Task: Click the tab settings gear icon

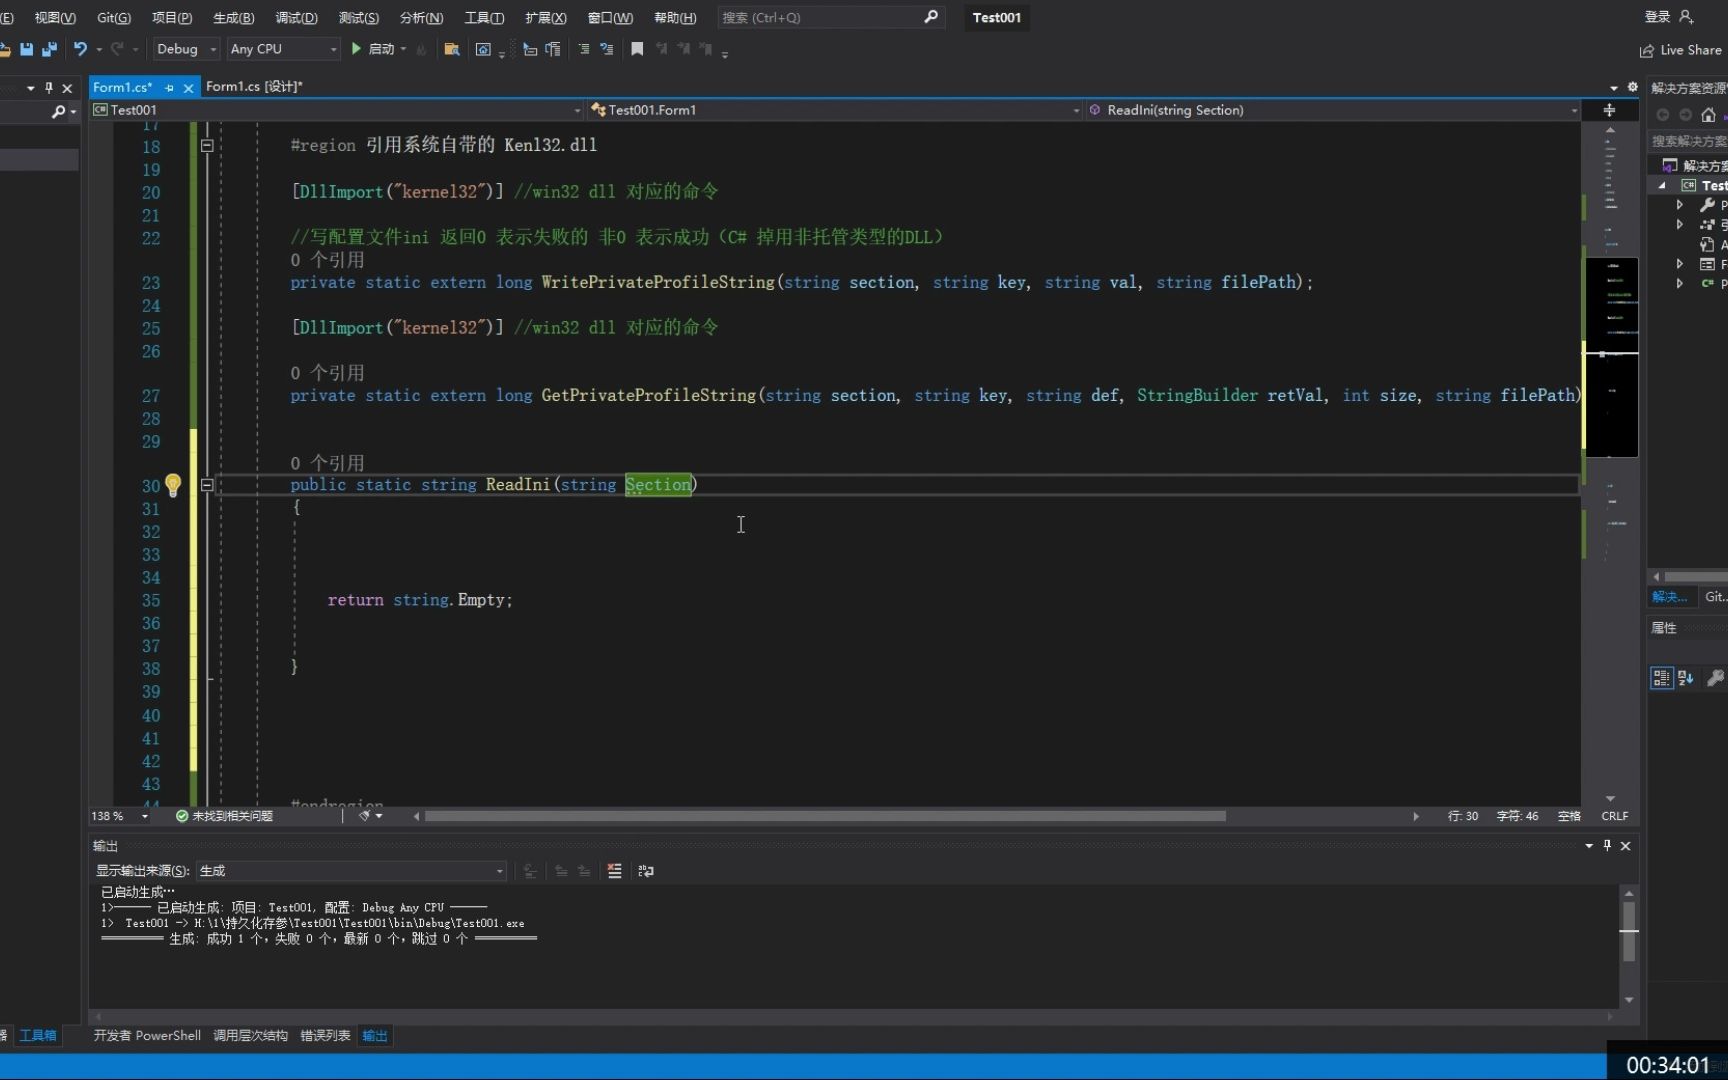Action: pos(1633,87)
